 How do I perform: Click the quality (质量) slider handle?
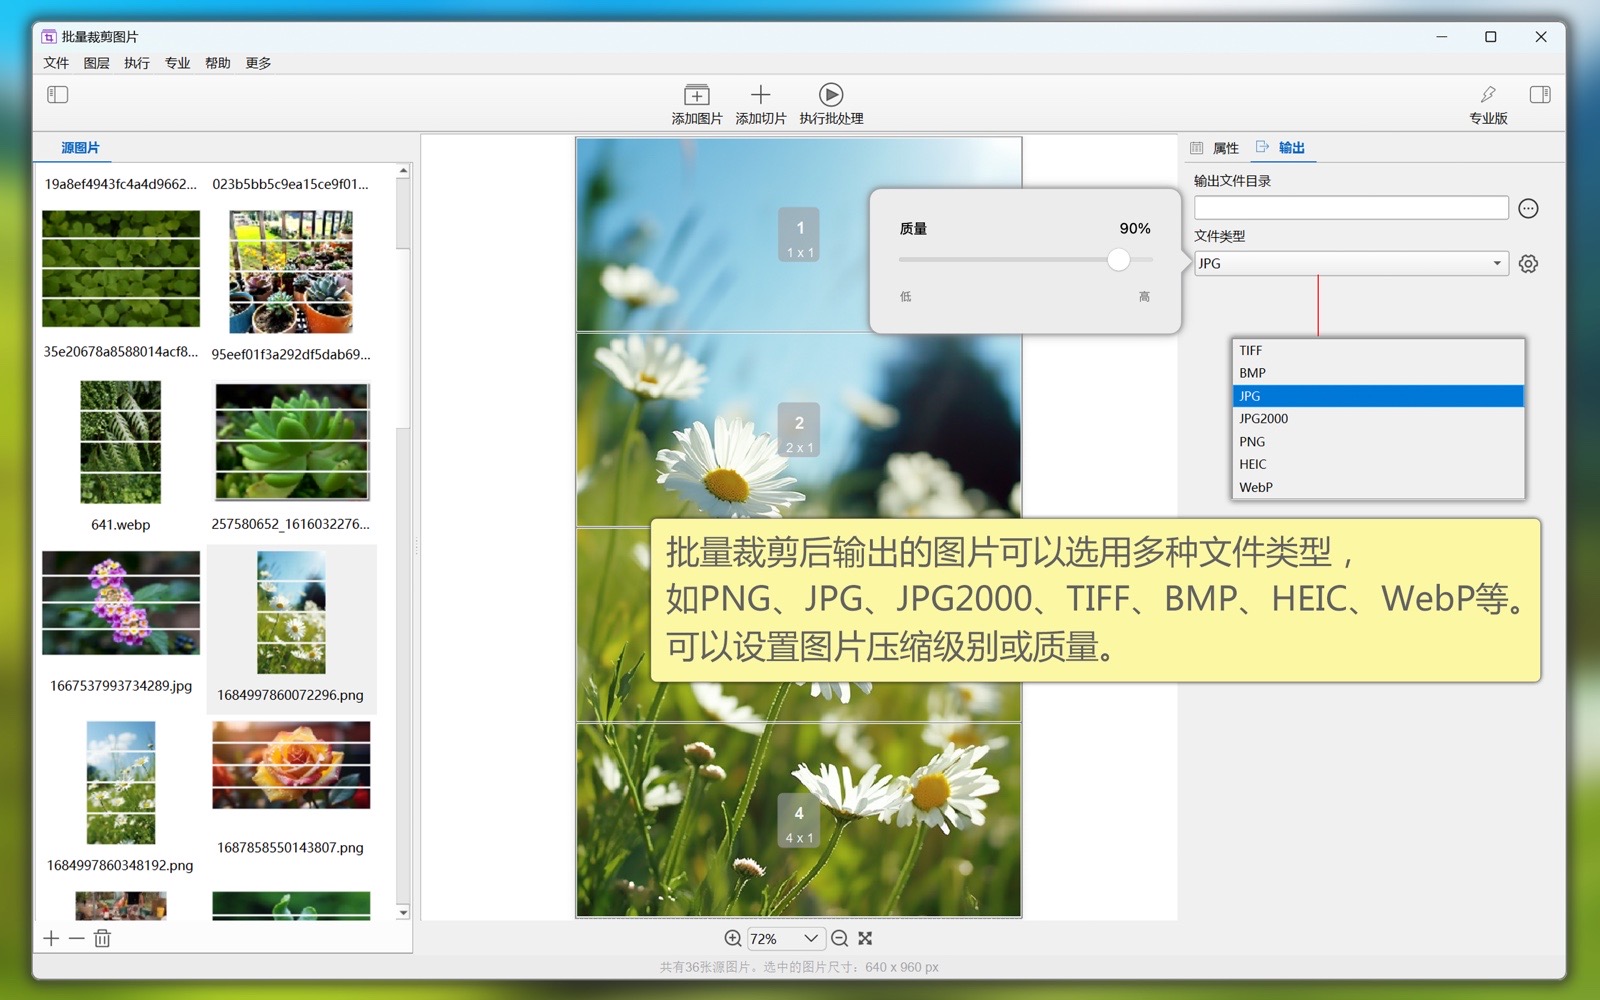pos(1118,260)
